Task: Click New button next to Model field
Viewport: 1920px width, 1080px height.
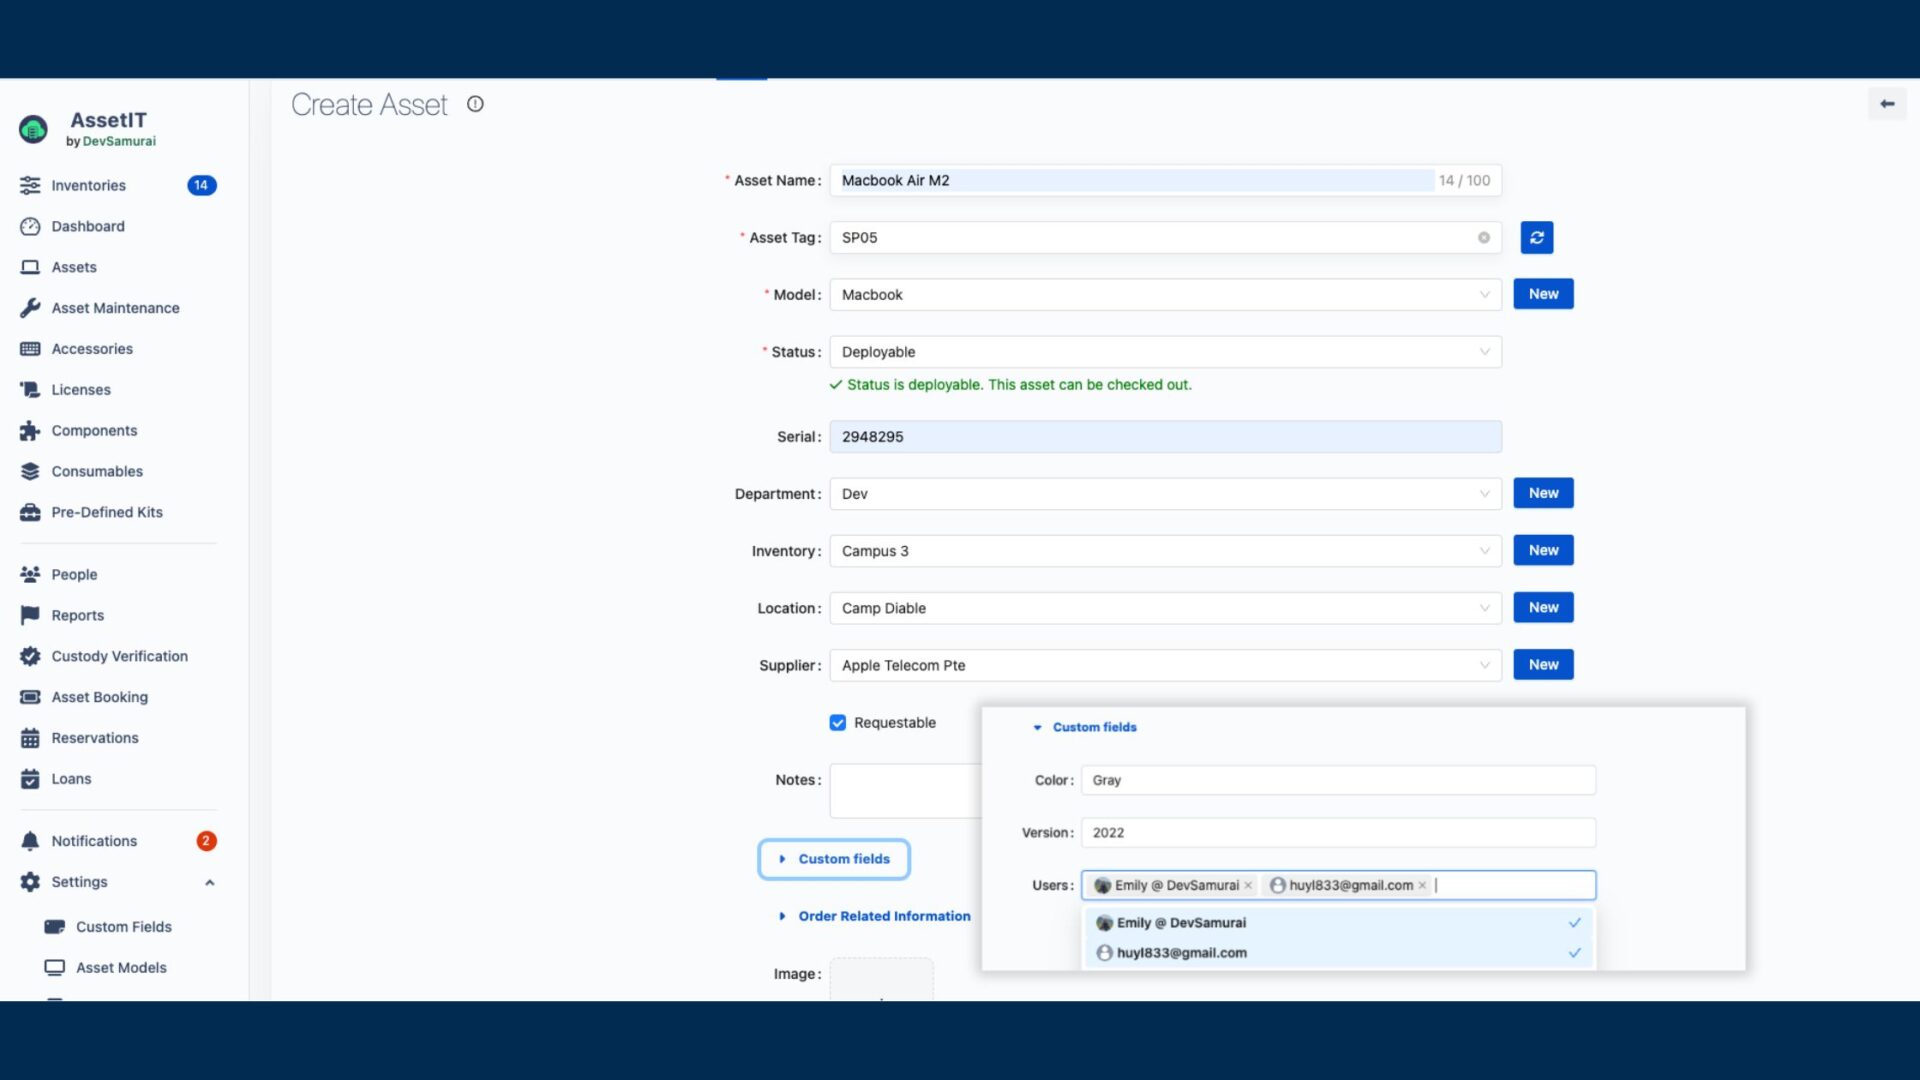Action: [x=1543, y=293]
